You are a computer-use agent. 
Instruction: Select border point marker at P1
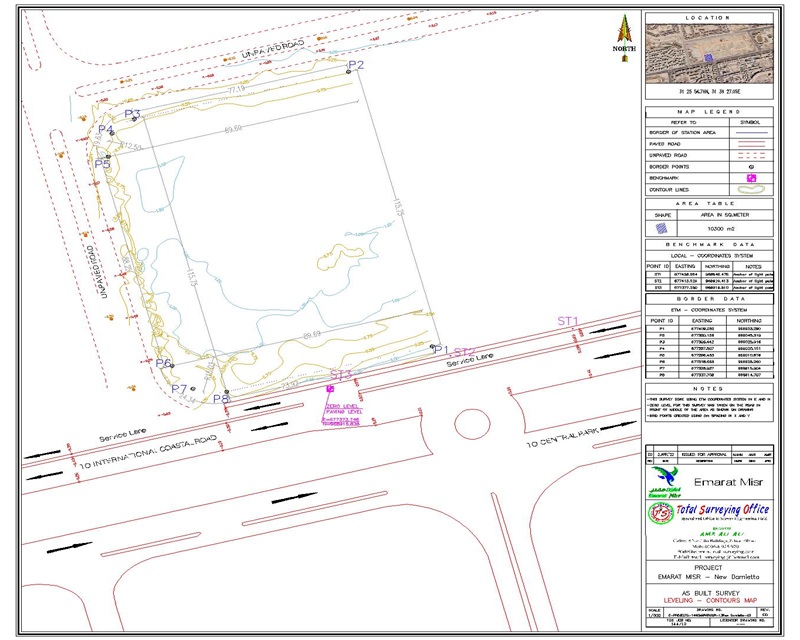coord(432,347)
